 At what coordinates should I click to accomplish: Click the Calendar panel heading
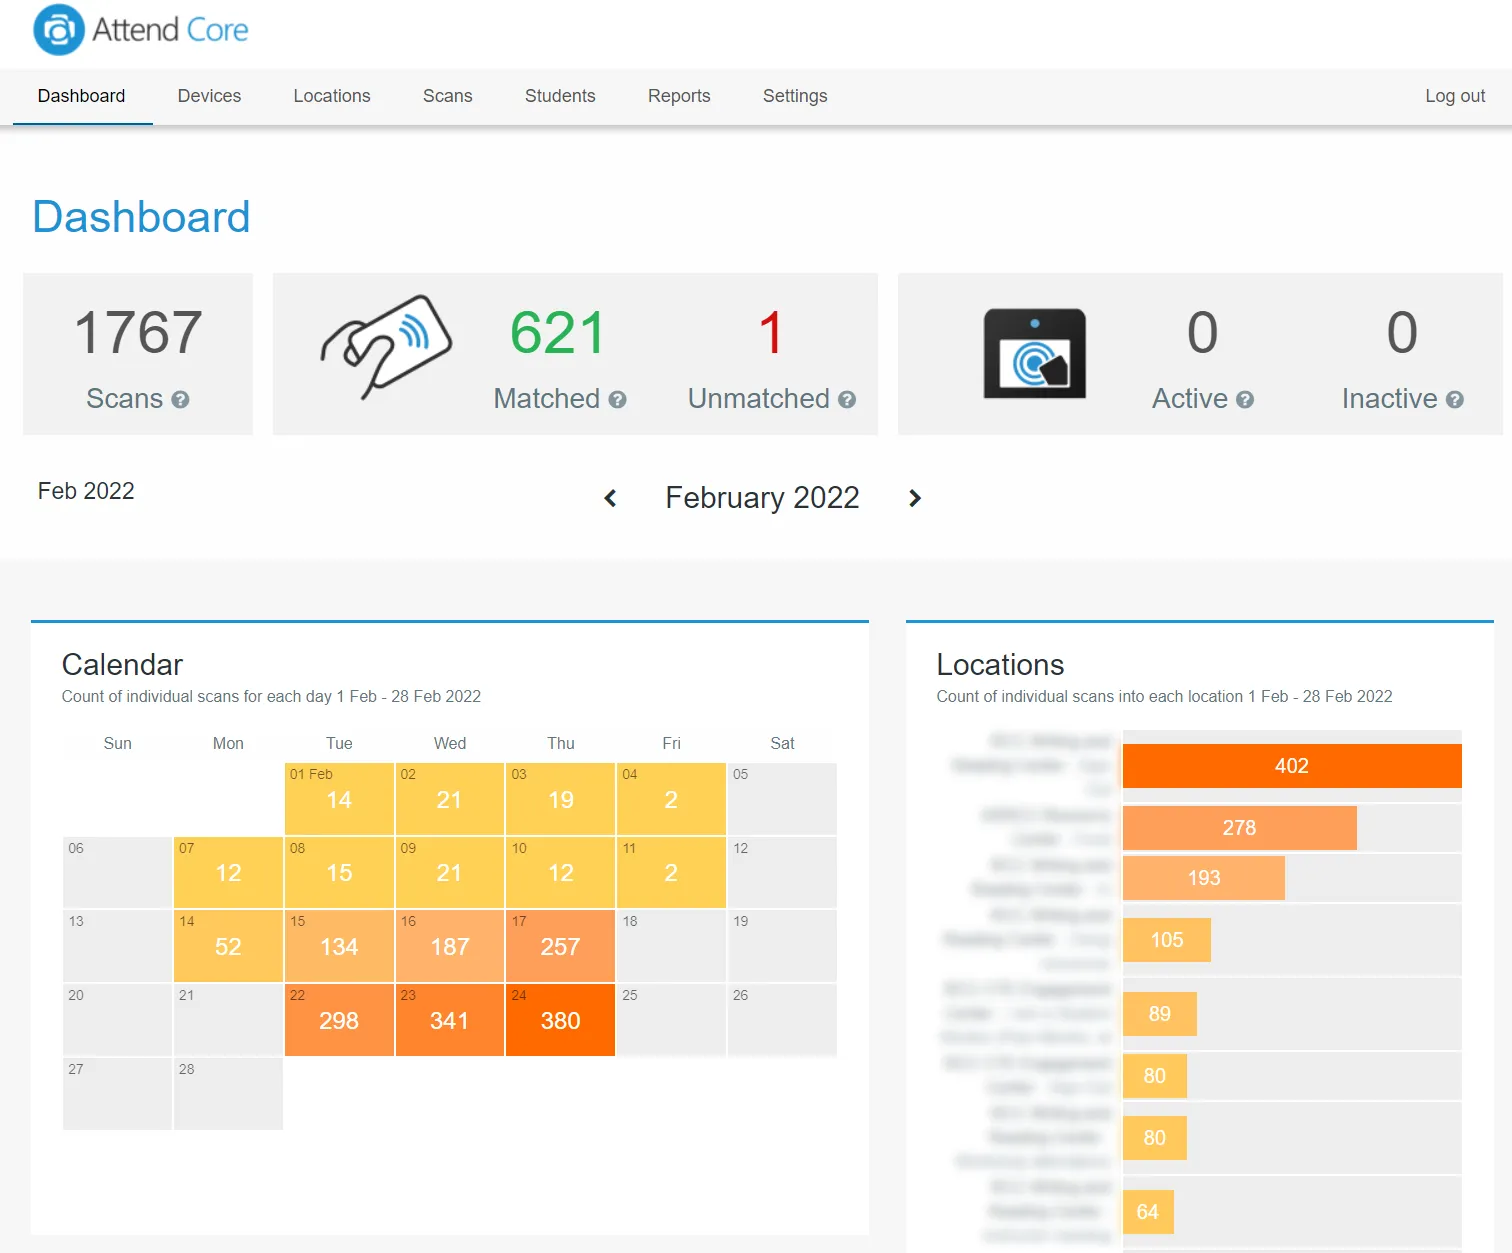pyautogui.click(x=122, y=665)
